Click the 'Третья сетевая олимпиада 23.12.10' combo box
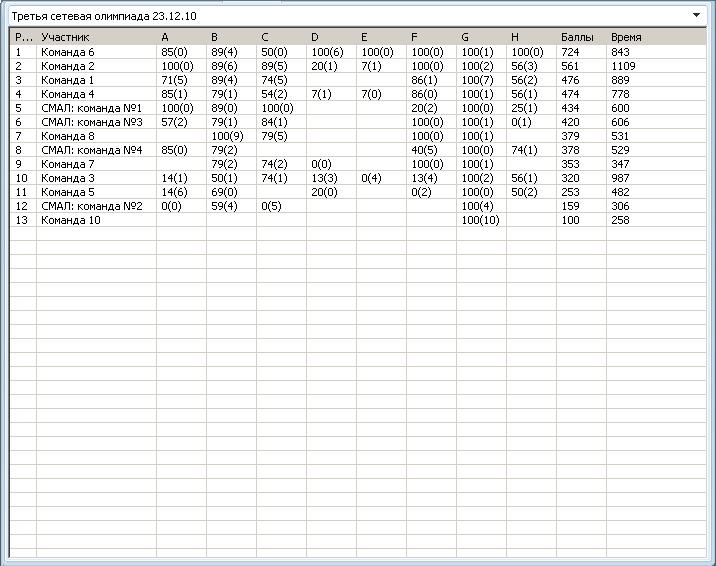 [x=357, y=16]
